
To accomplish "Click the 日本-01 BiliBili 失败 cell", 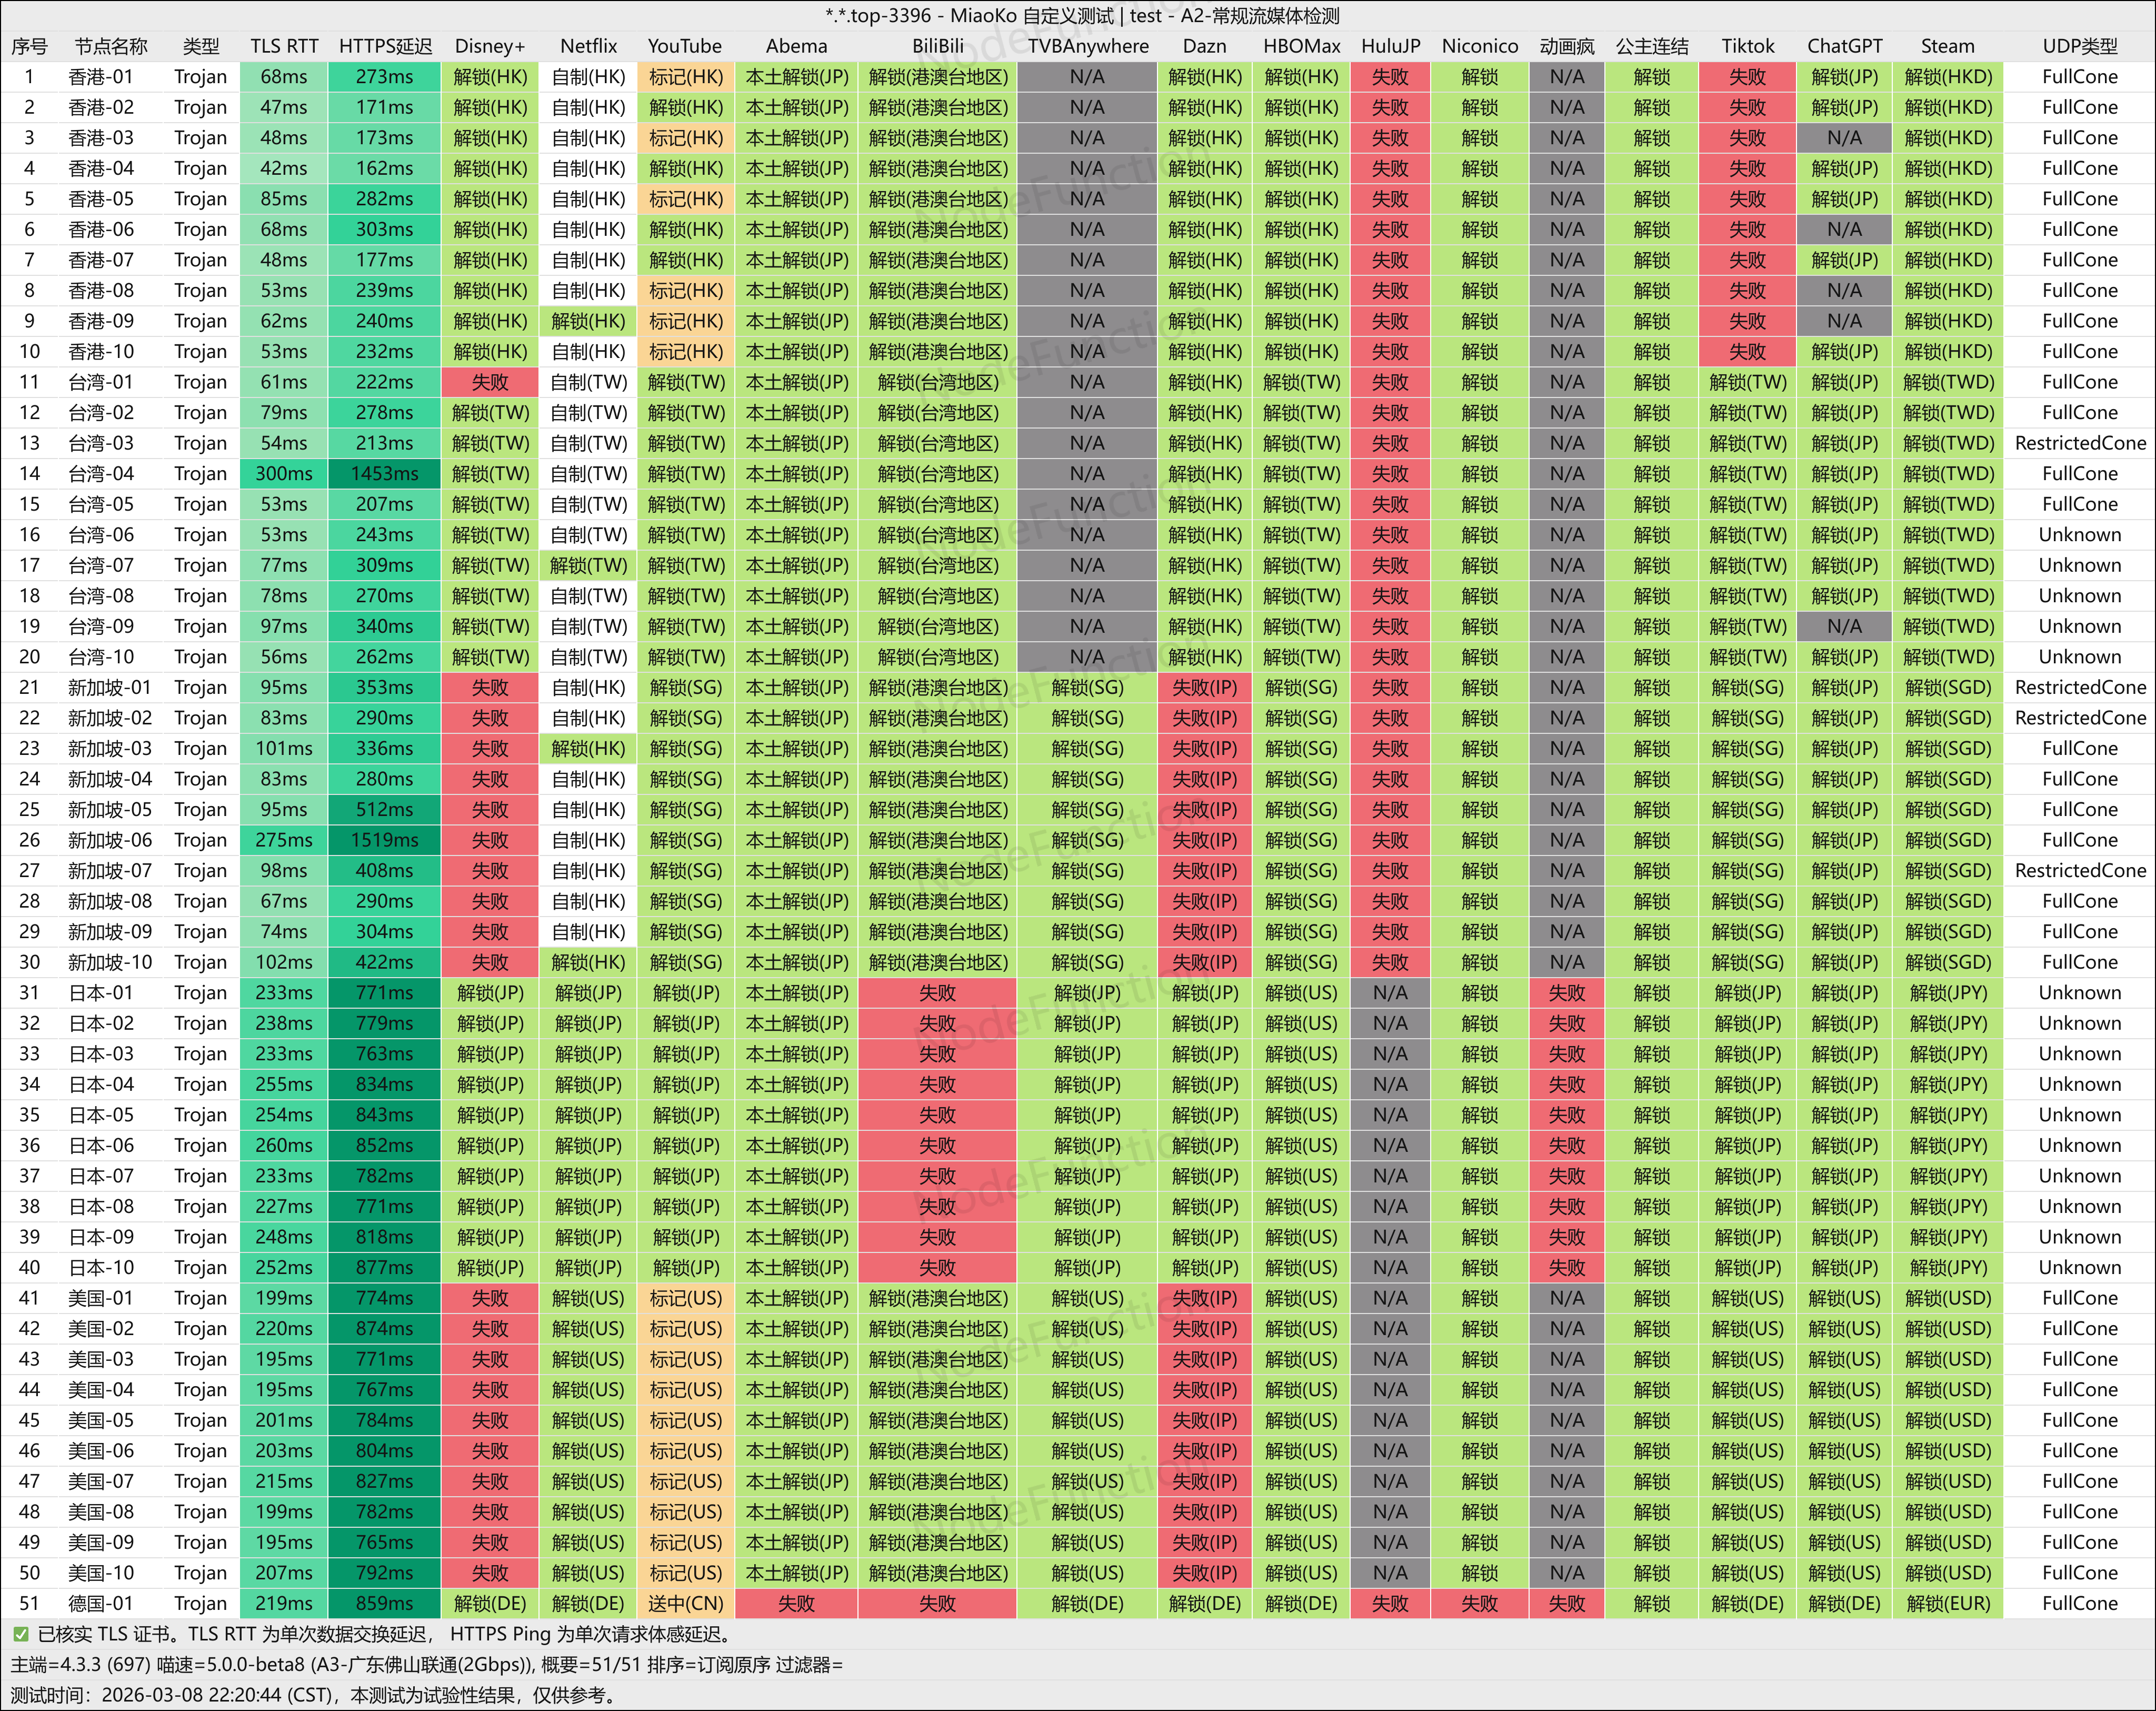I will pos(937,993).
